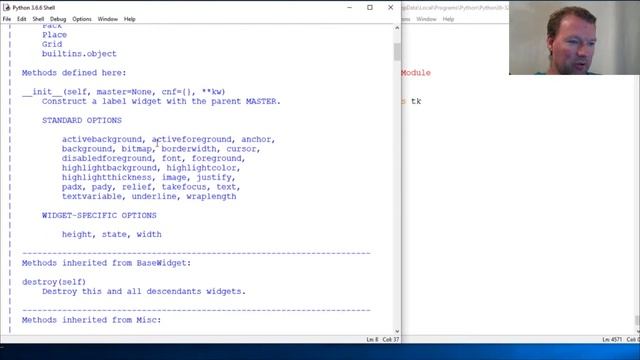This screenshot has height=360, width=640.
Task: Click the word 'borderwidth'
Action: (x=189, y=149)
